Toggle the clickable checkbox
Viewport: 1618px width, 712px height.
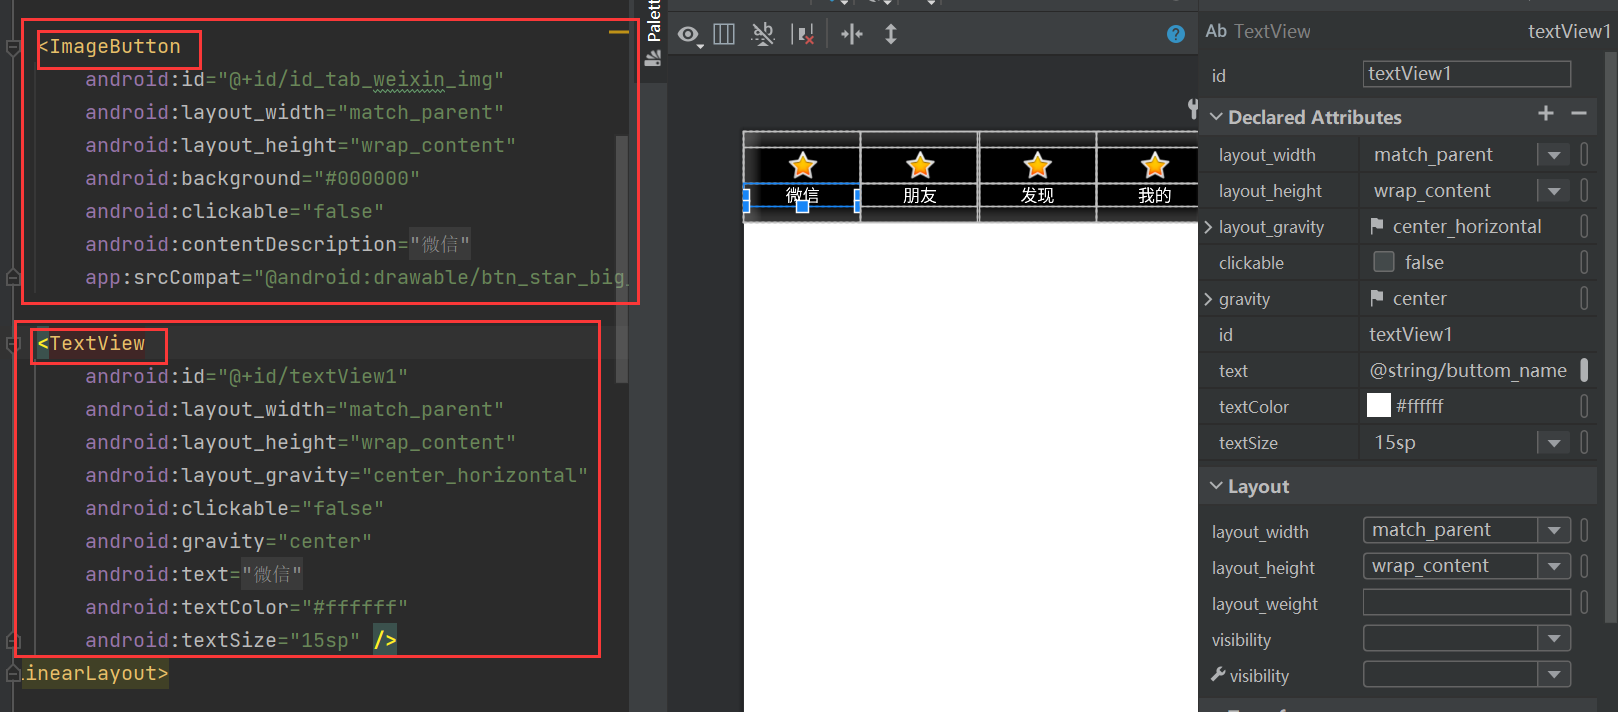click(x=1384, y=262)
